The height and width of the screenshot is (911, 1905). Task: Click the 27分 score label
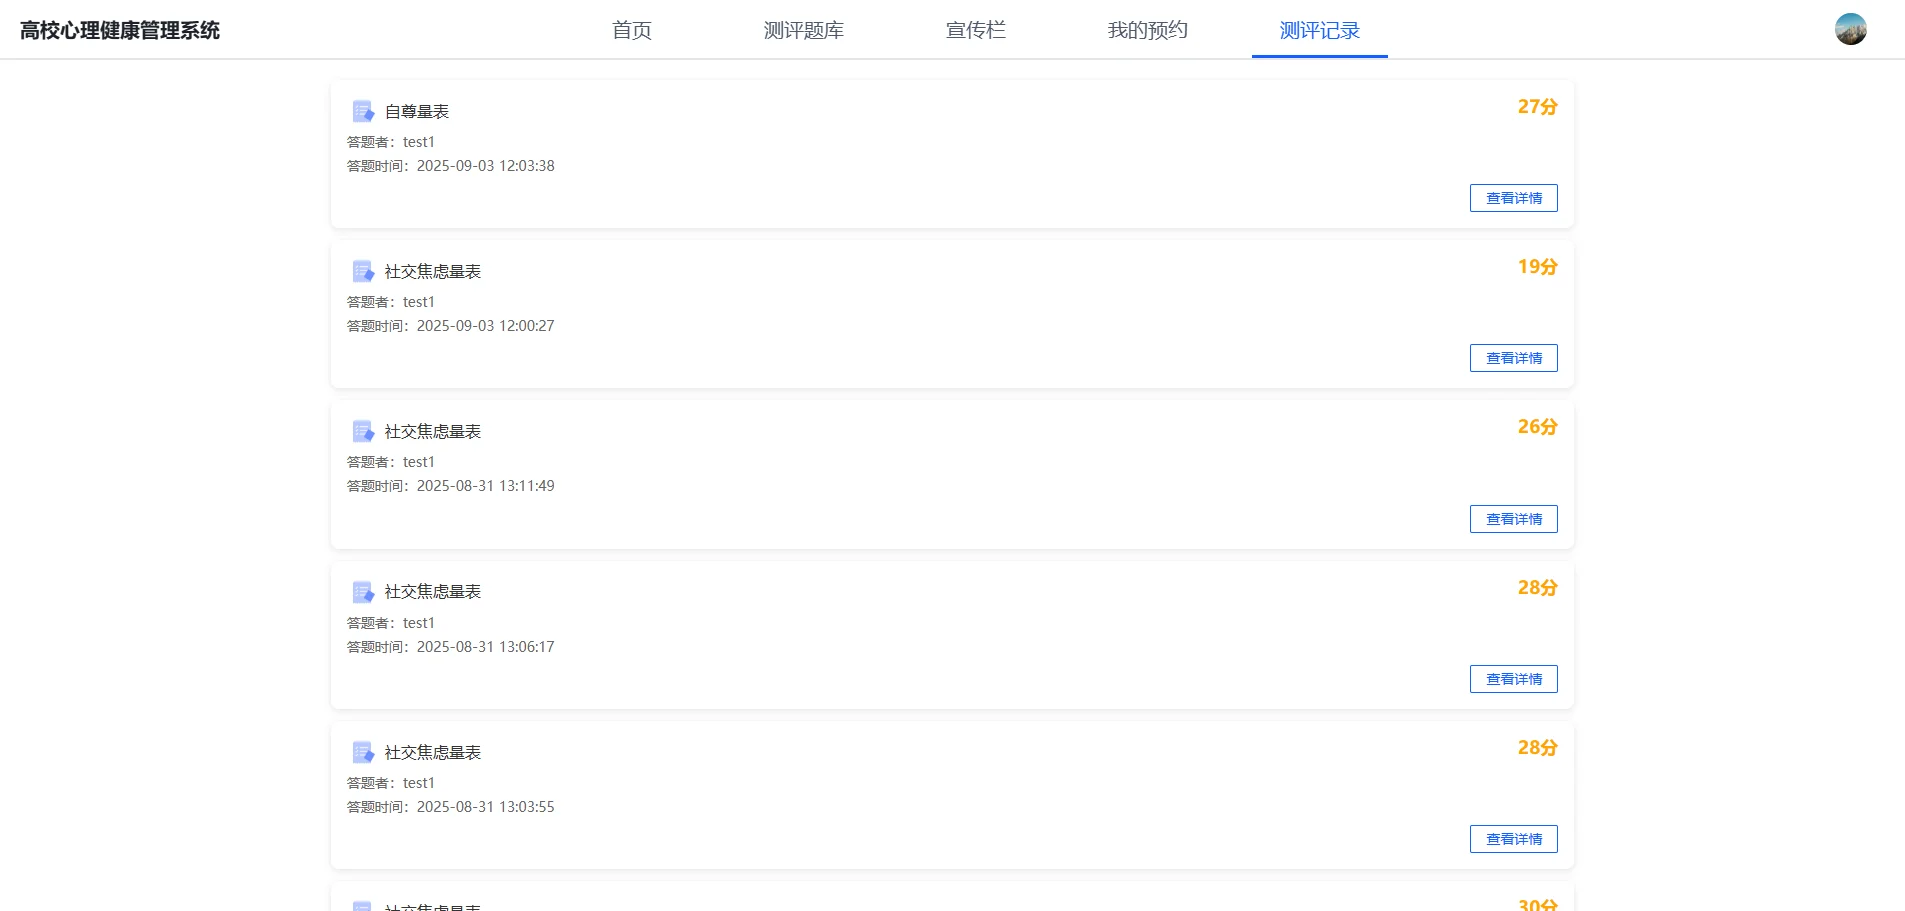(x=1536, y=106)
